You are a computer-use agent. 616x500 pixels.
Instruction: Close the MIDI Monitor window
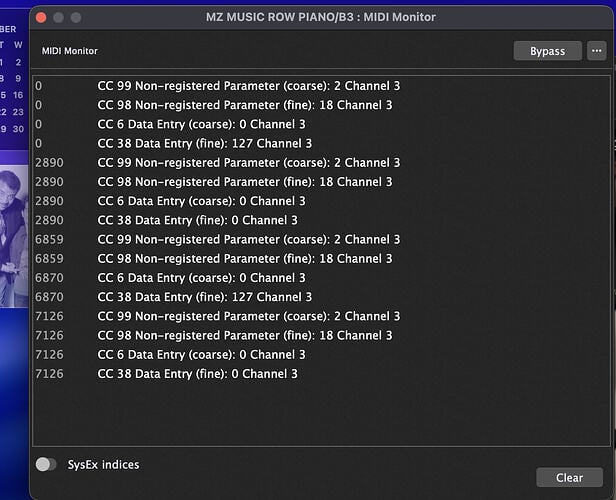tap(41, 17)
